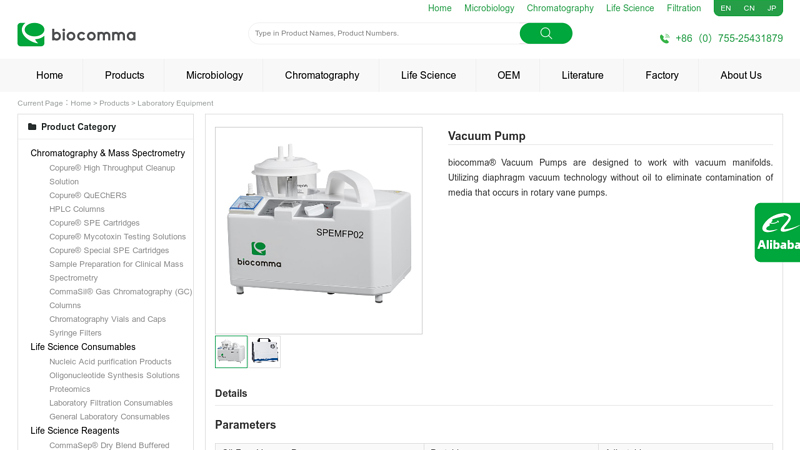This screenshot has height=450, width=800.
Task: Click the +86 (0) 755-25431879 phone number
Action: 729,39
